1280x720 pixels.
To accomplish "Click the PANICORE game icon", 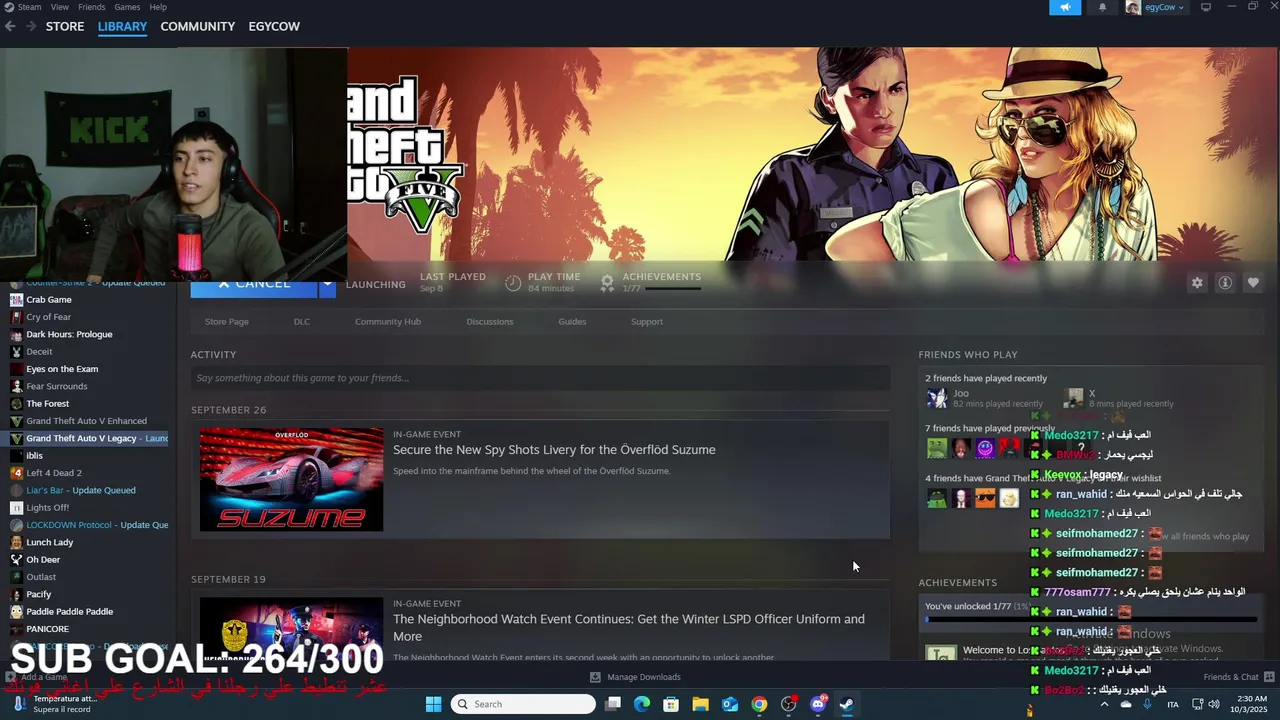I will tap(16, 629).
